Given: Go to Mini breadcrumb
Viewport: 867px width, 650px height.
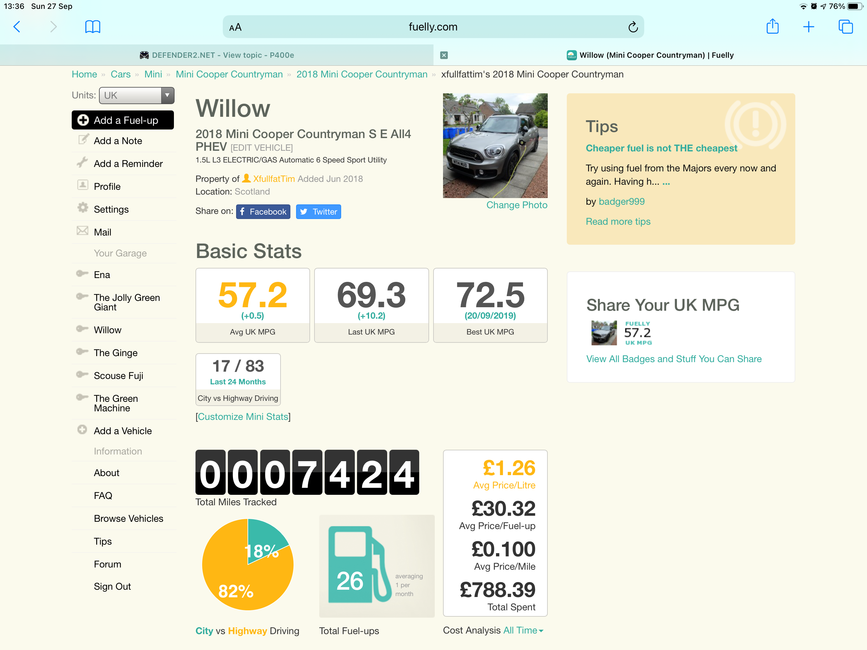Looking at the screenshot, I should coord(153,74).
